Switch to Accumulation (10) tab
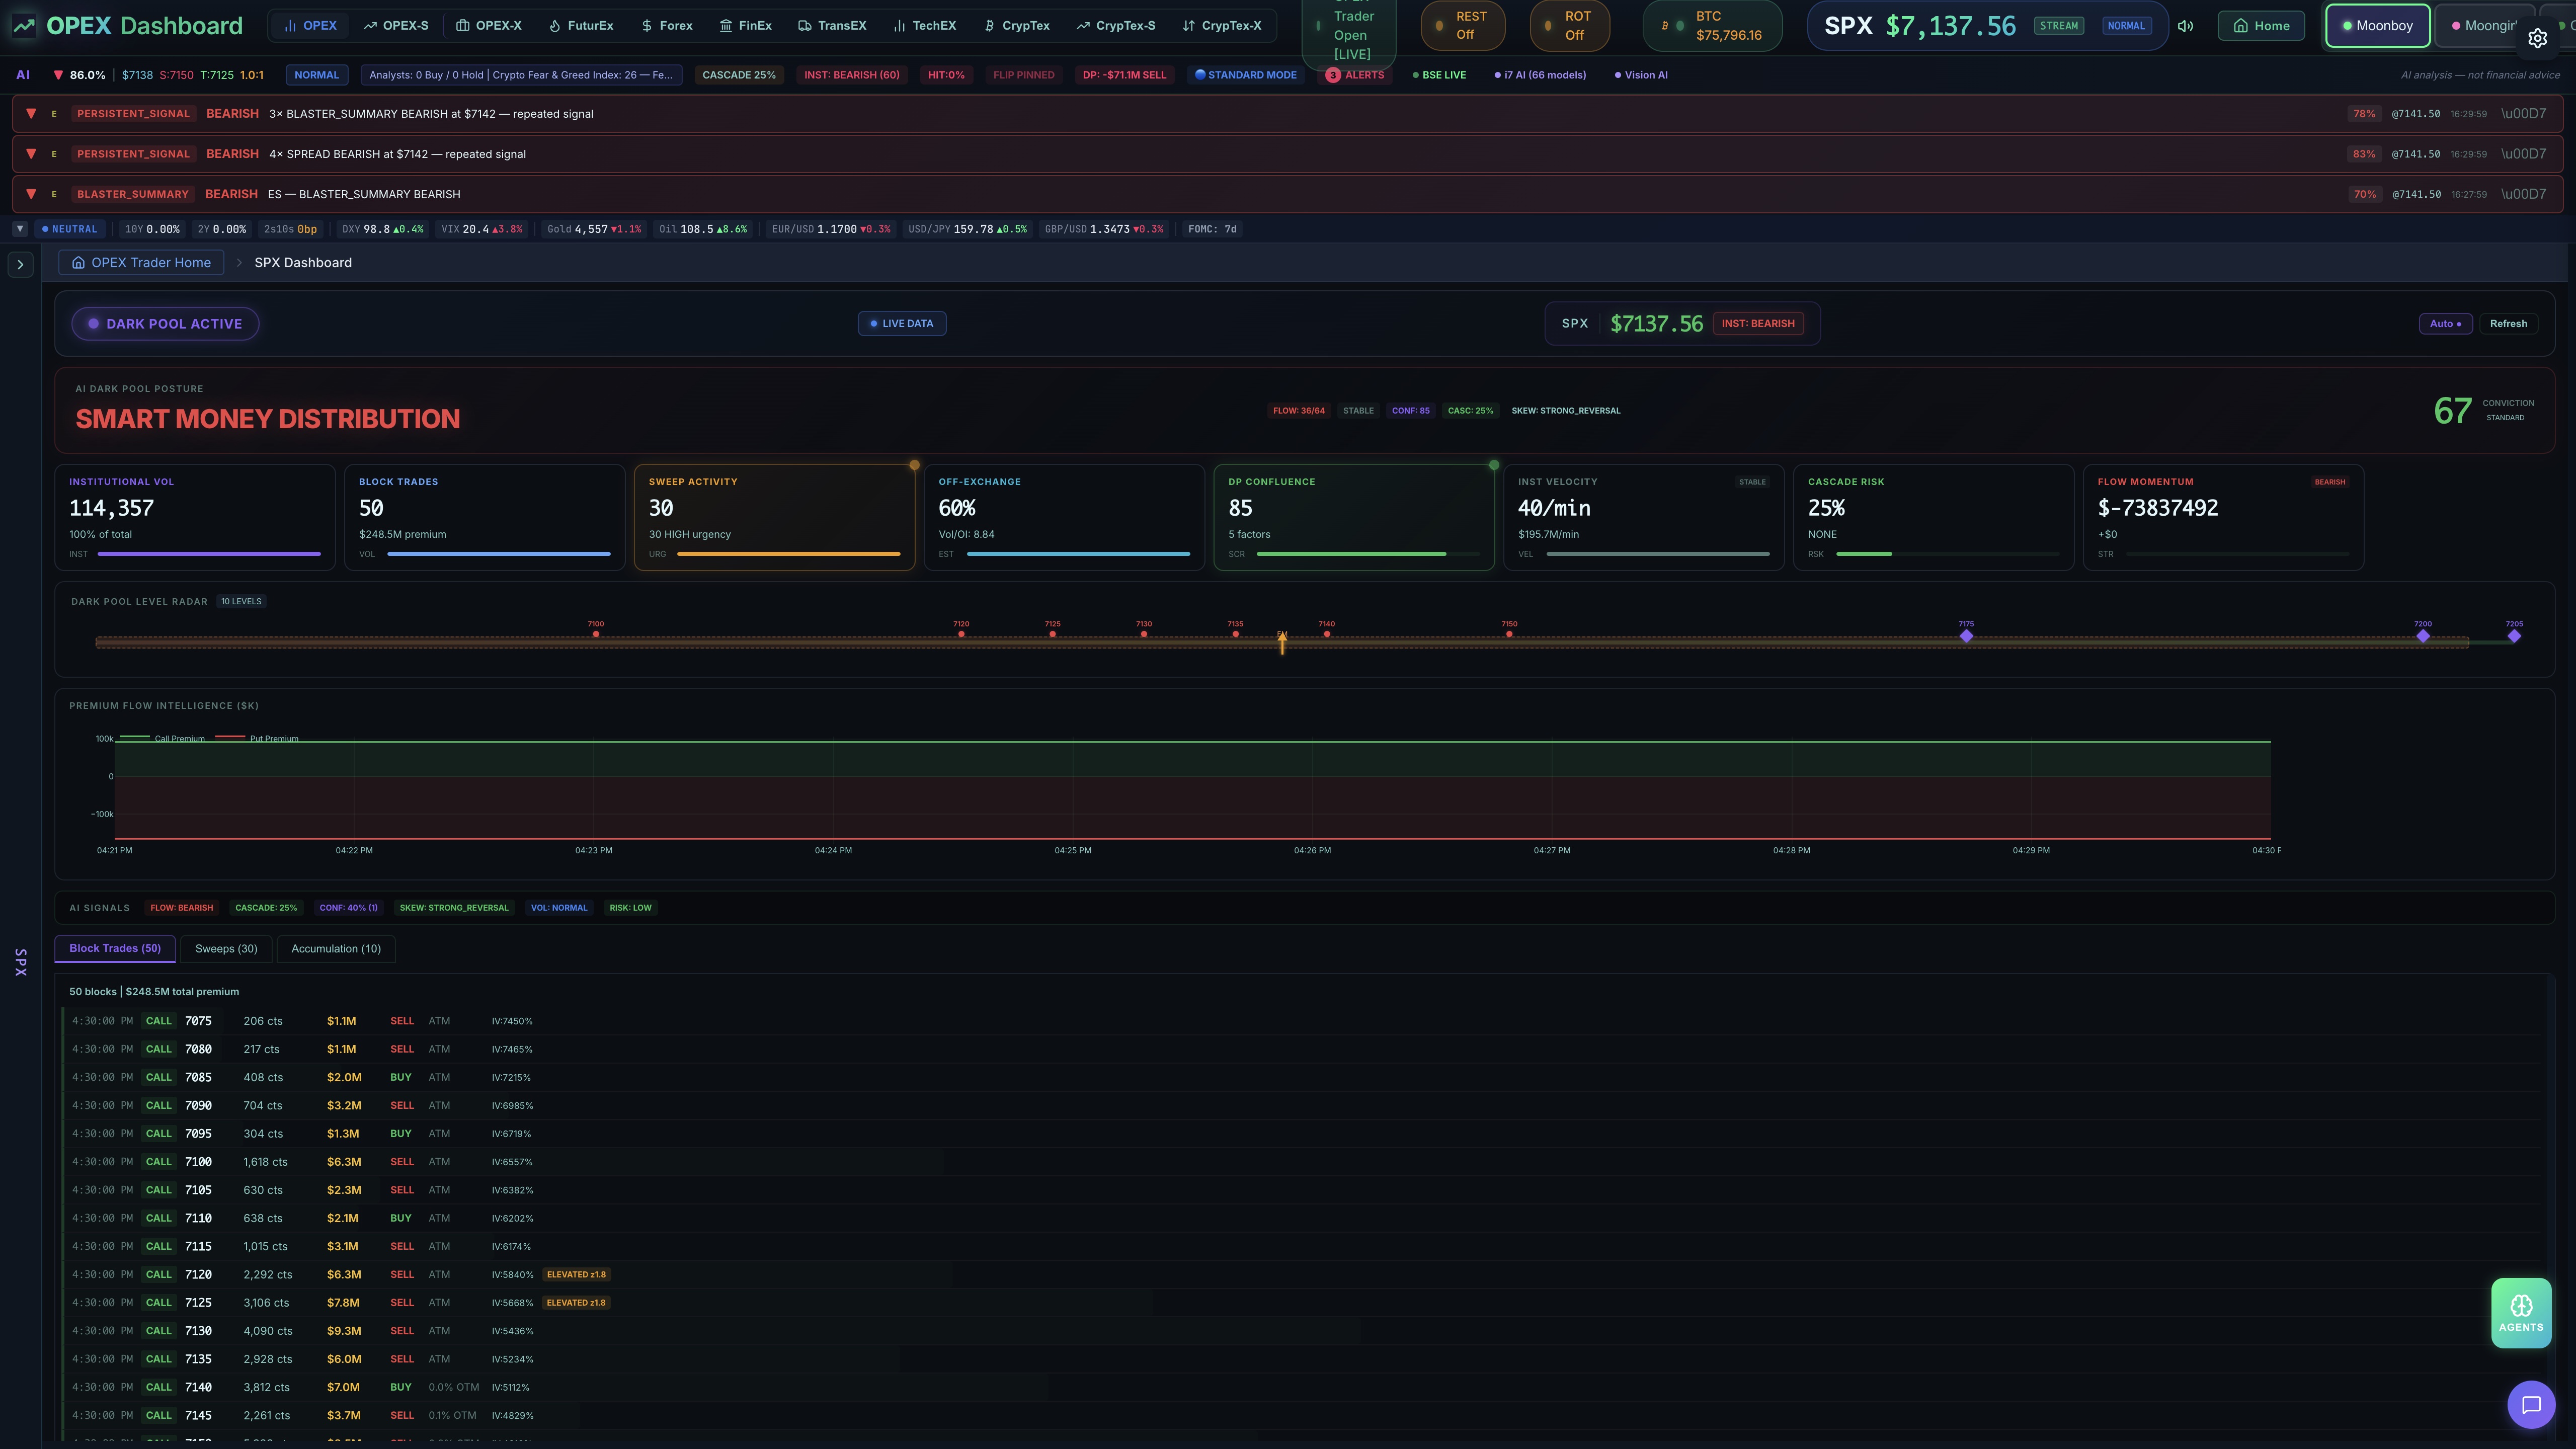The width and height of the screenshot is (2576, 1449). point(336,949)
